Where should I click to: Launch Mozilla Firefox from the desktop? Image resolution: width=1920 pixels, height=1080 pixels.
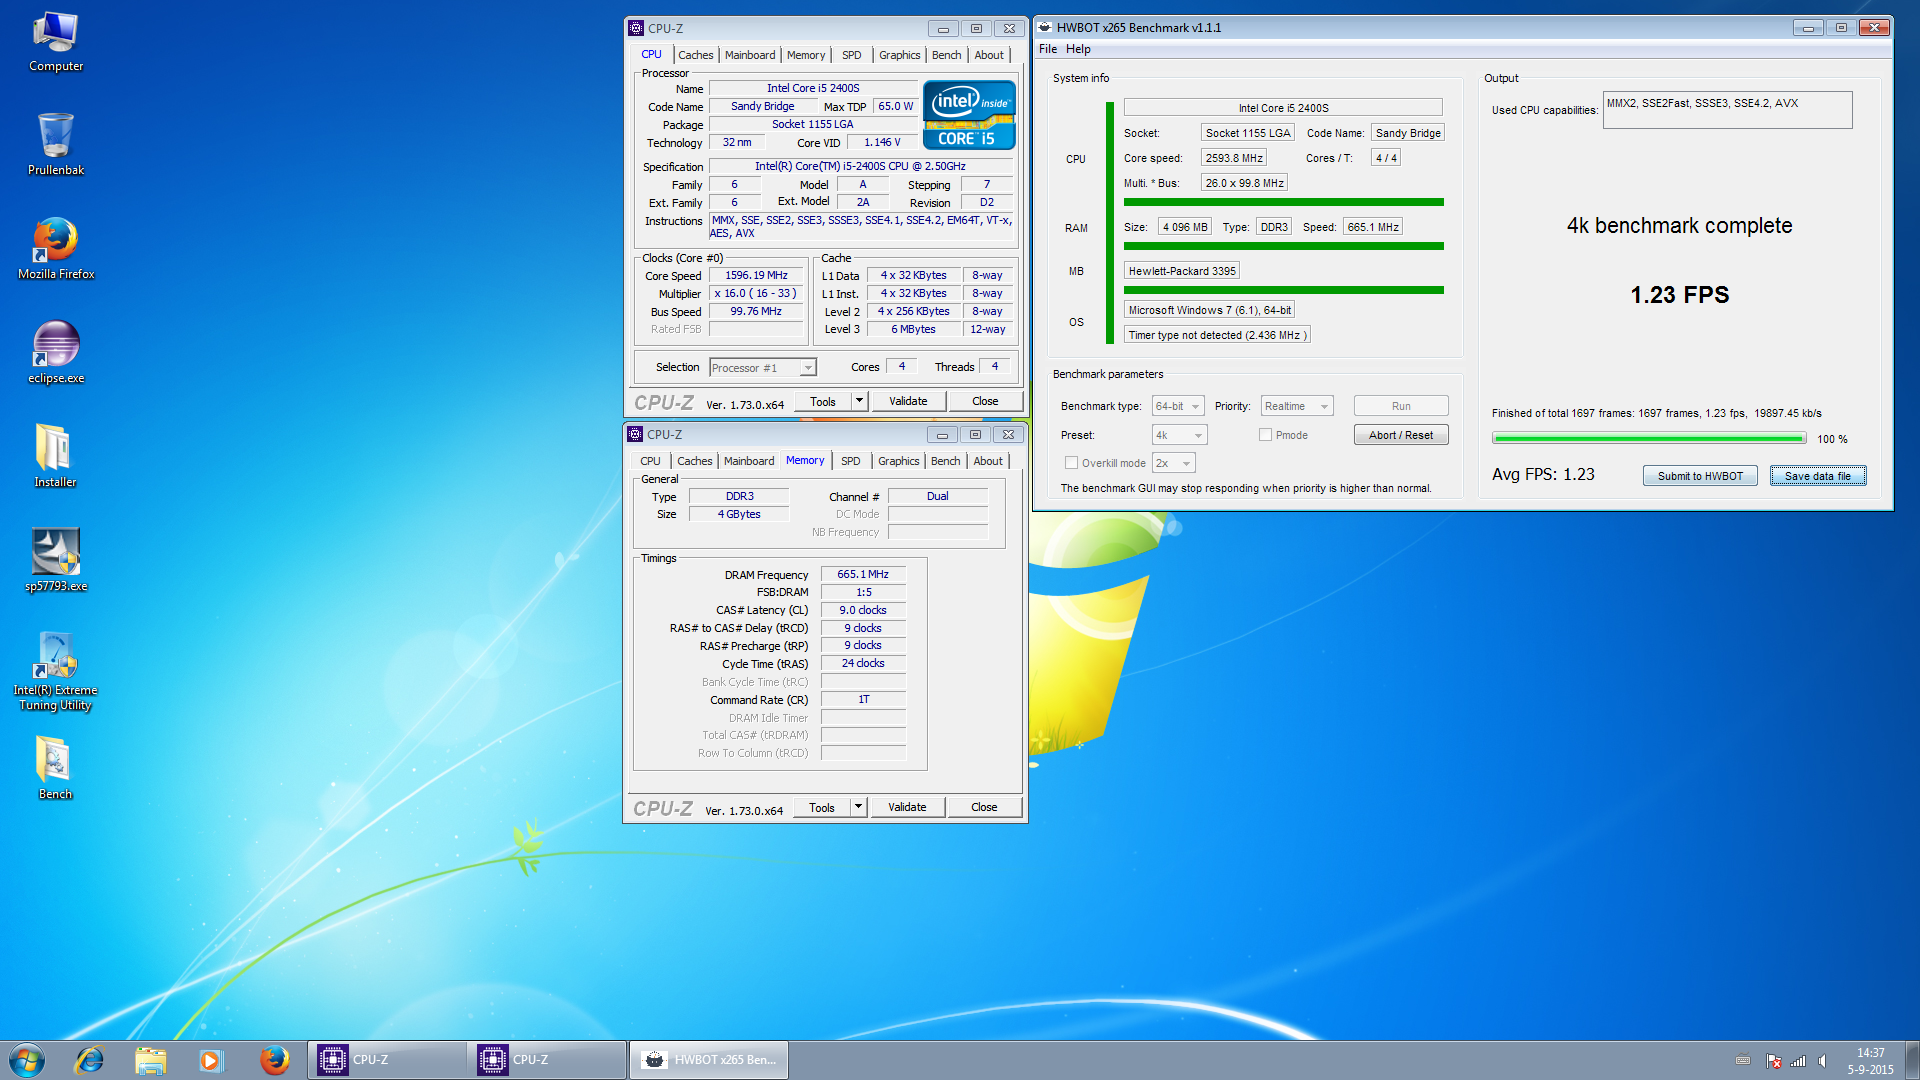pyautogui.click(x=56, y=248)
